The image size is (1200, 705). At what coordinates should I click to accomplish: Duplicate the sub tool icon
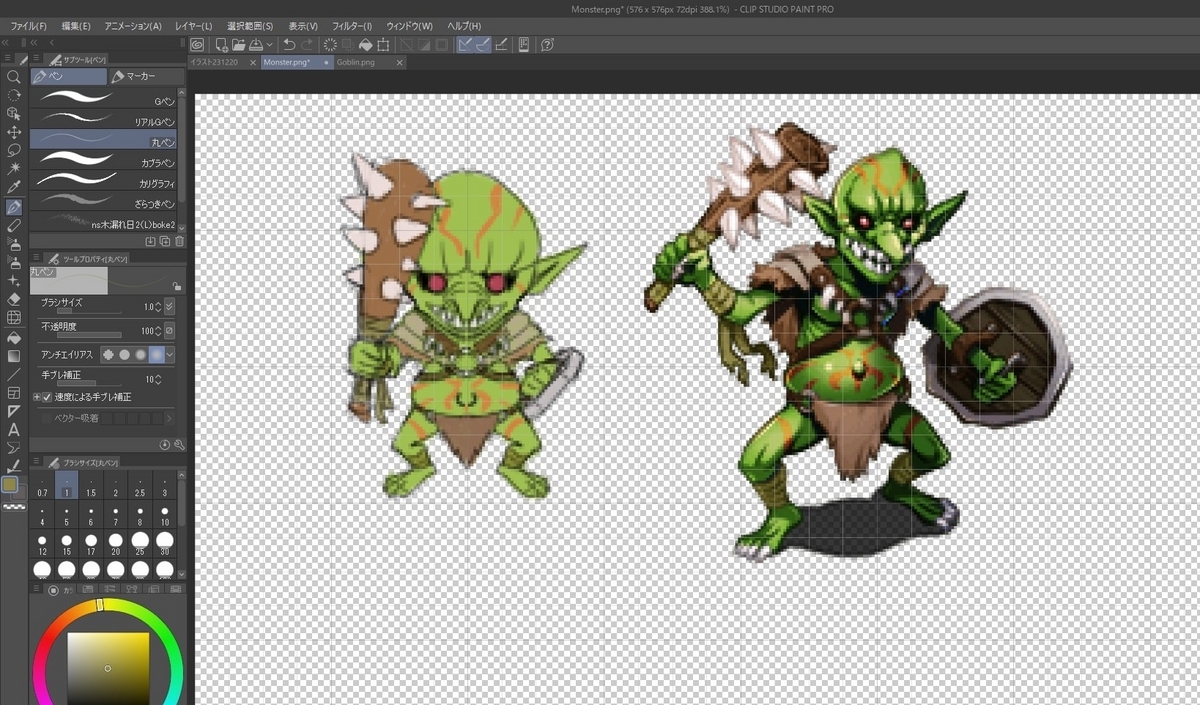coord(165,241)
